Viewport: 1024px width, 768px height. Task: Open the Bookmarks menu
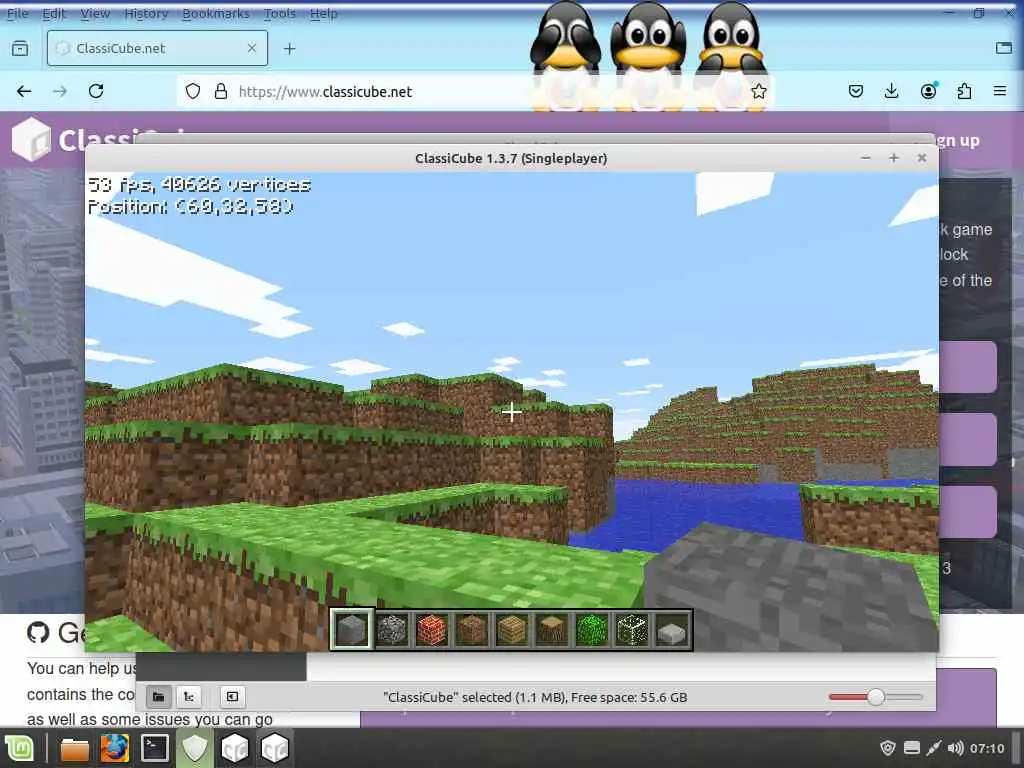[216, 13]
